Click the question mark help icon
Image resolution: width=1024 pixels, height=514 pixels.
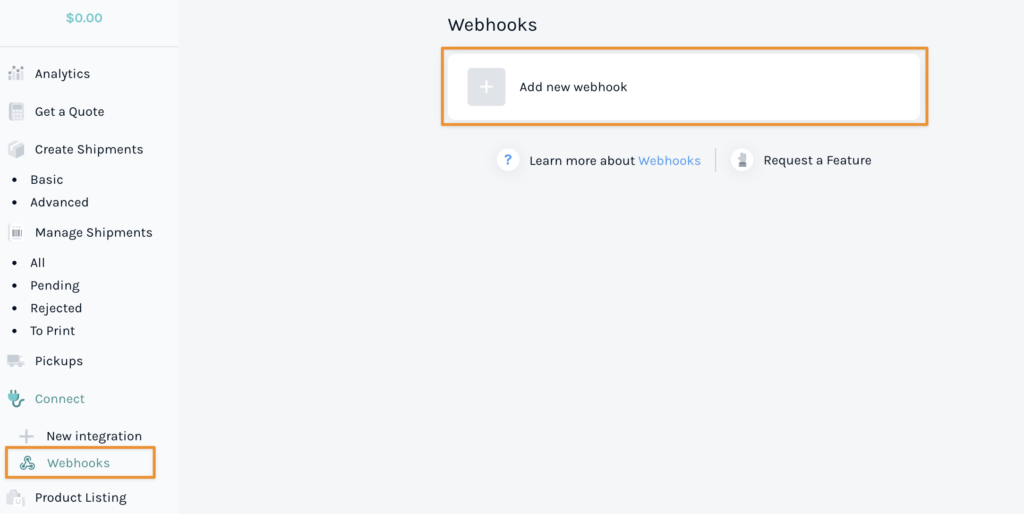point(508,160)
